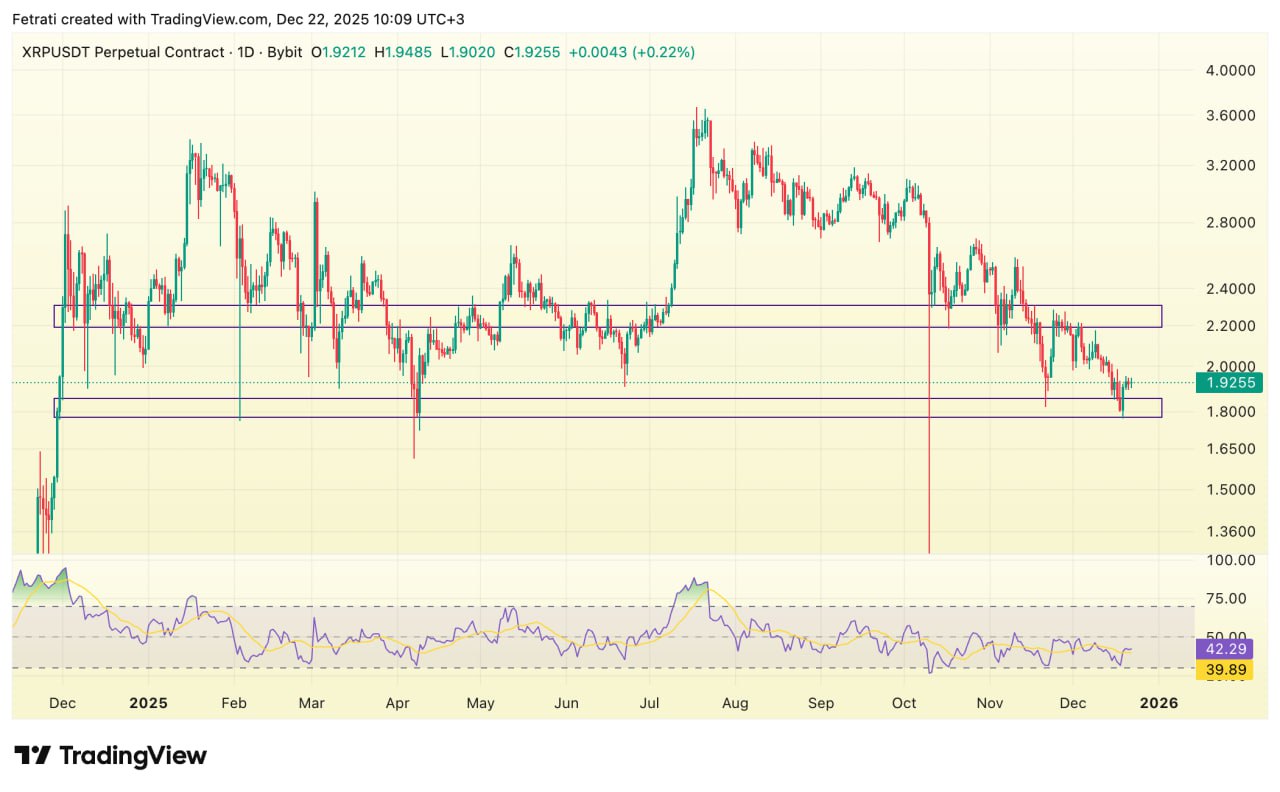Click the 4.0000 price axis label
Image resolution: width=1280 pixels, height=792 pixels.
click(1229, 71)
